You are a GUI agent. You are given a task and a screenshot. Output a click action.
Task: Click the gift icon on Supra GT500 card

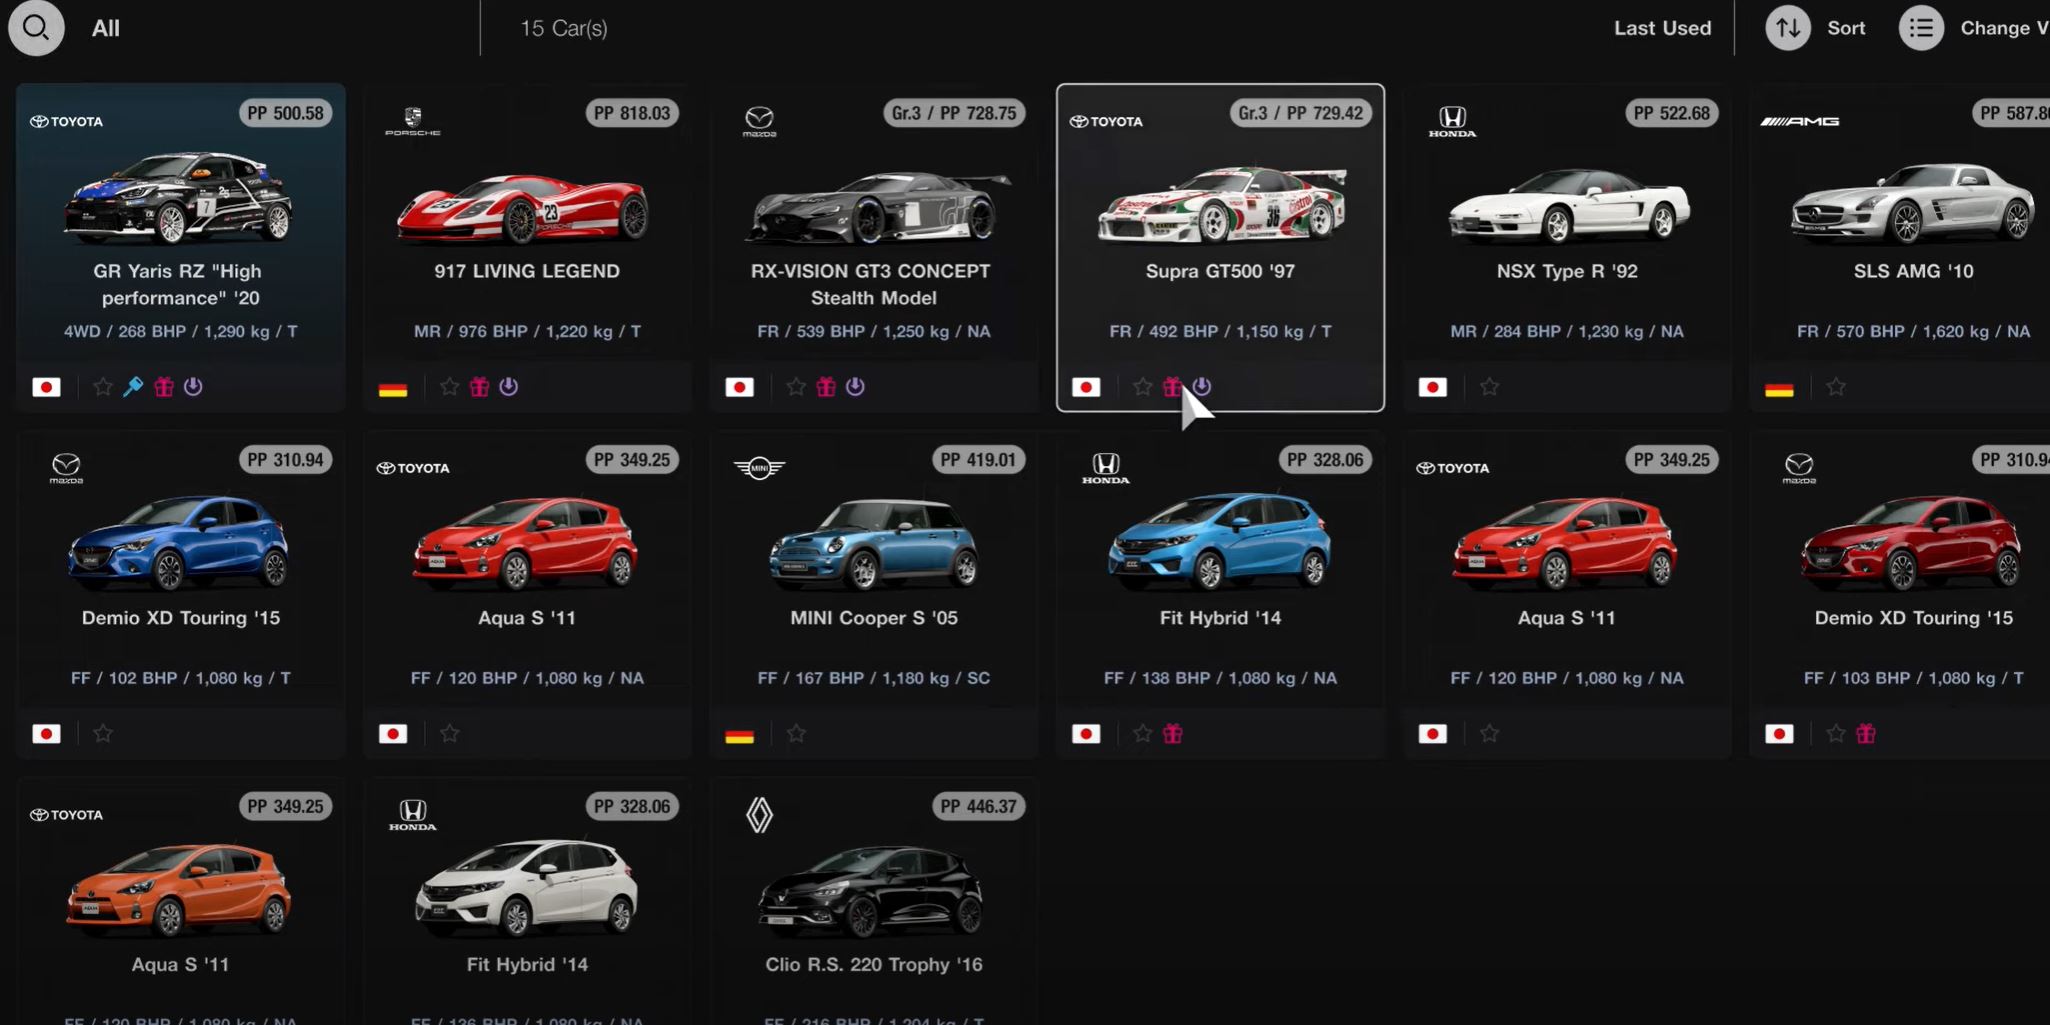point(1172,387)
